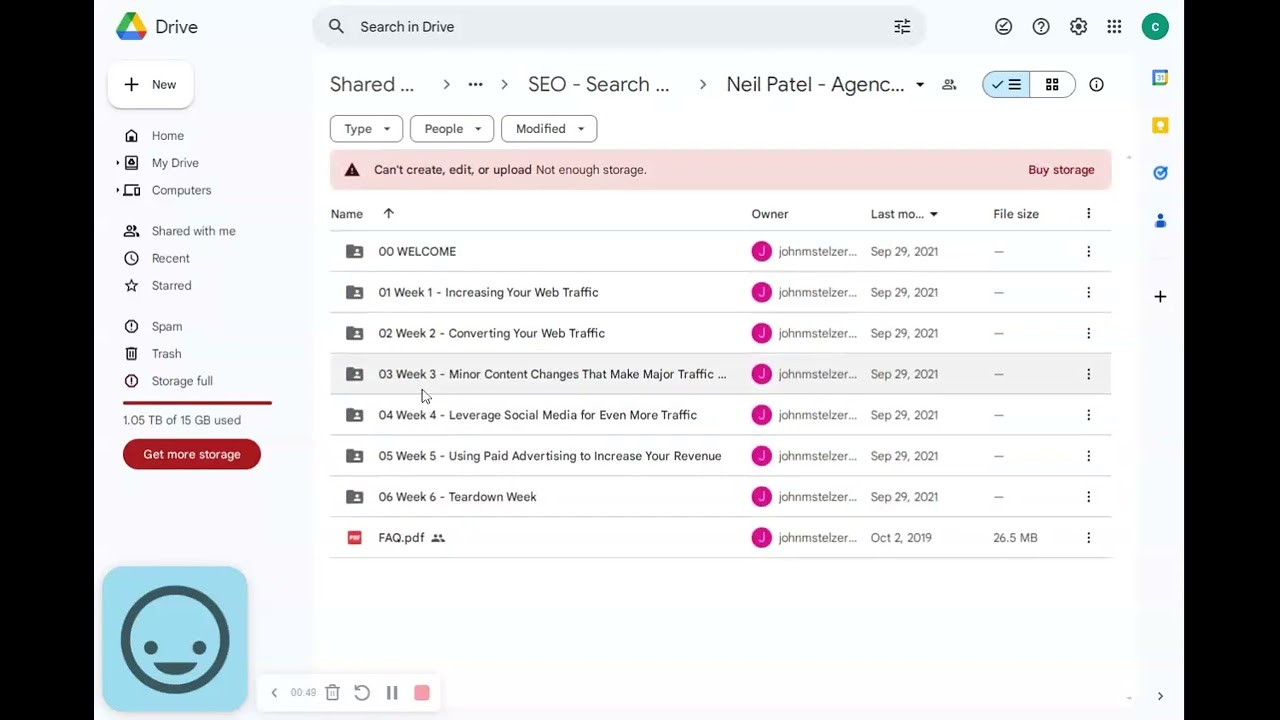Open the Contacts side panel icon

[1160, 220]
